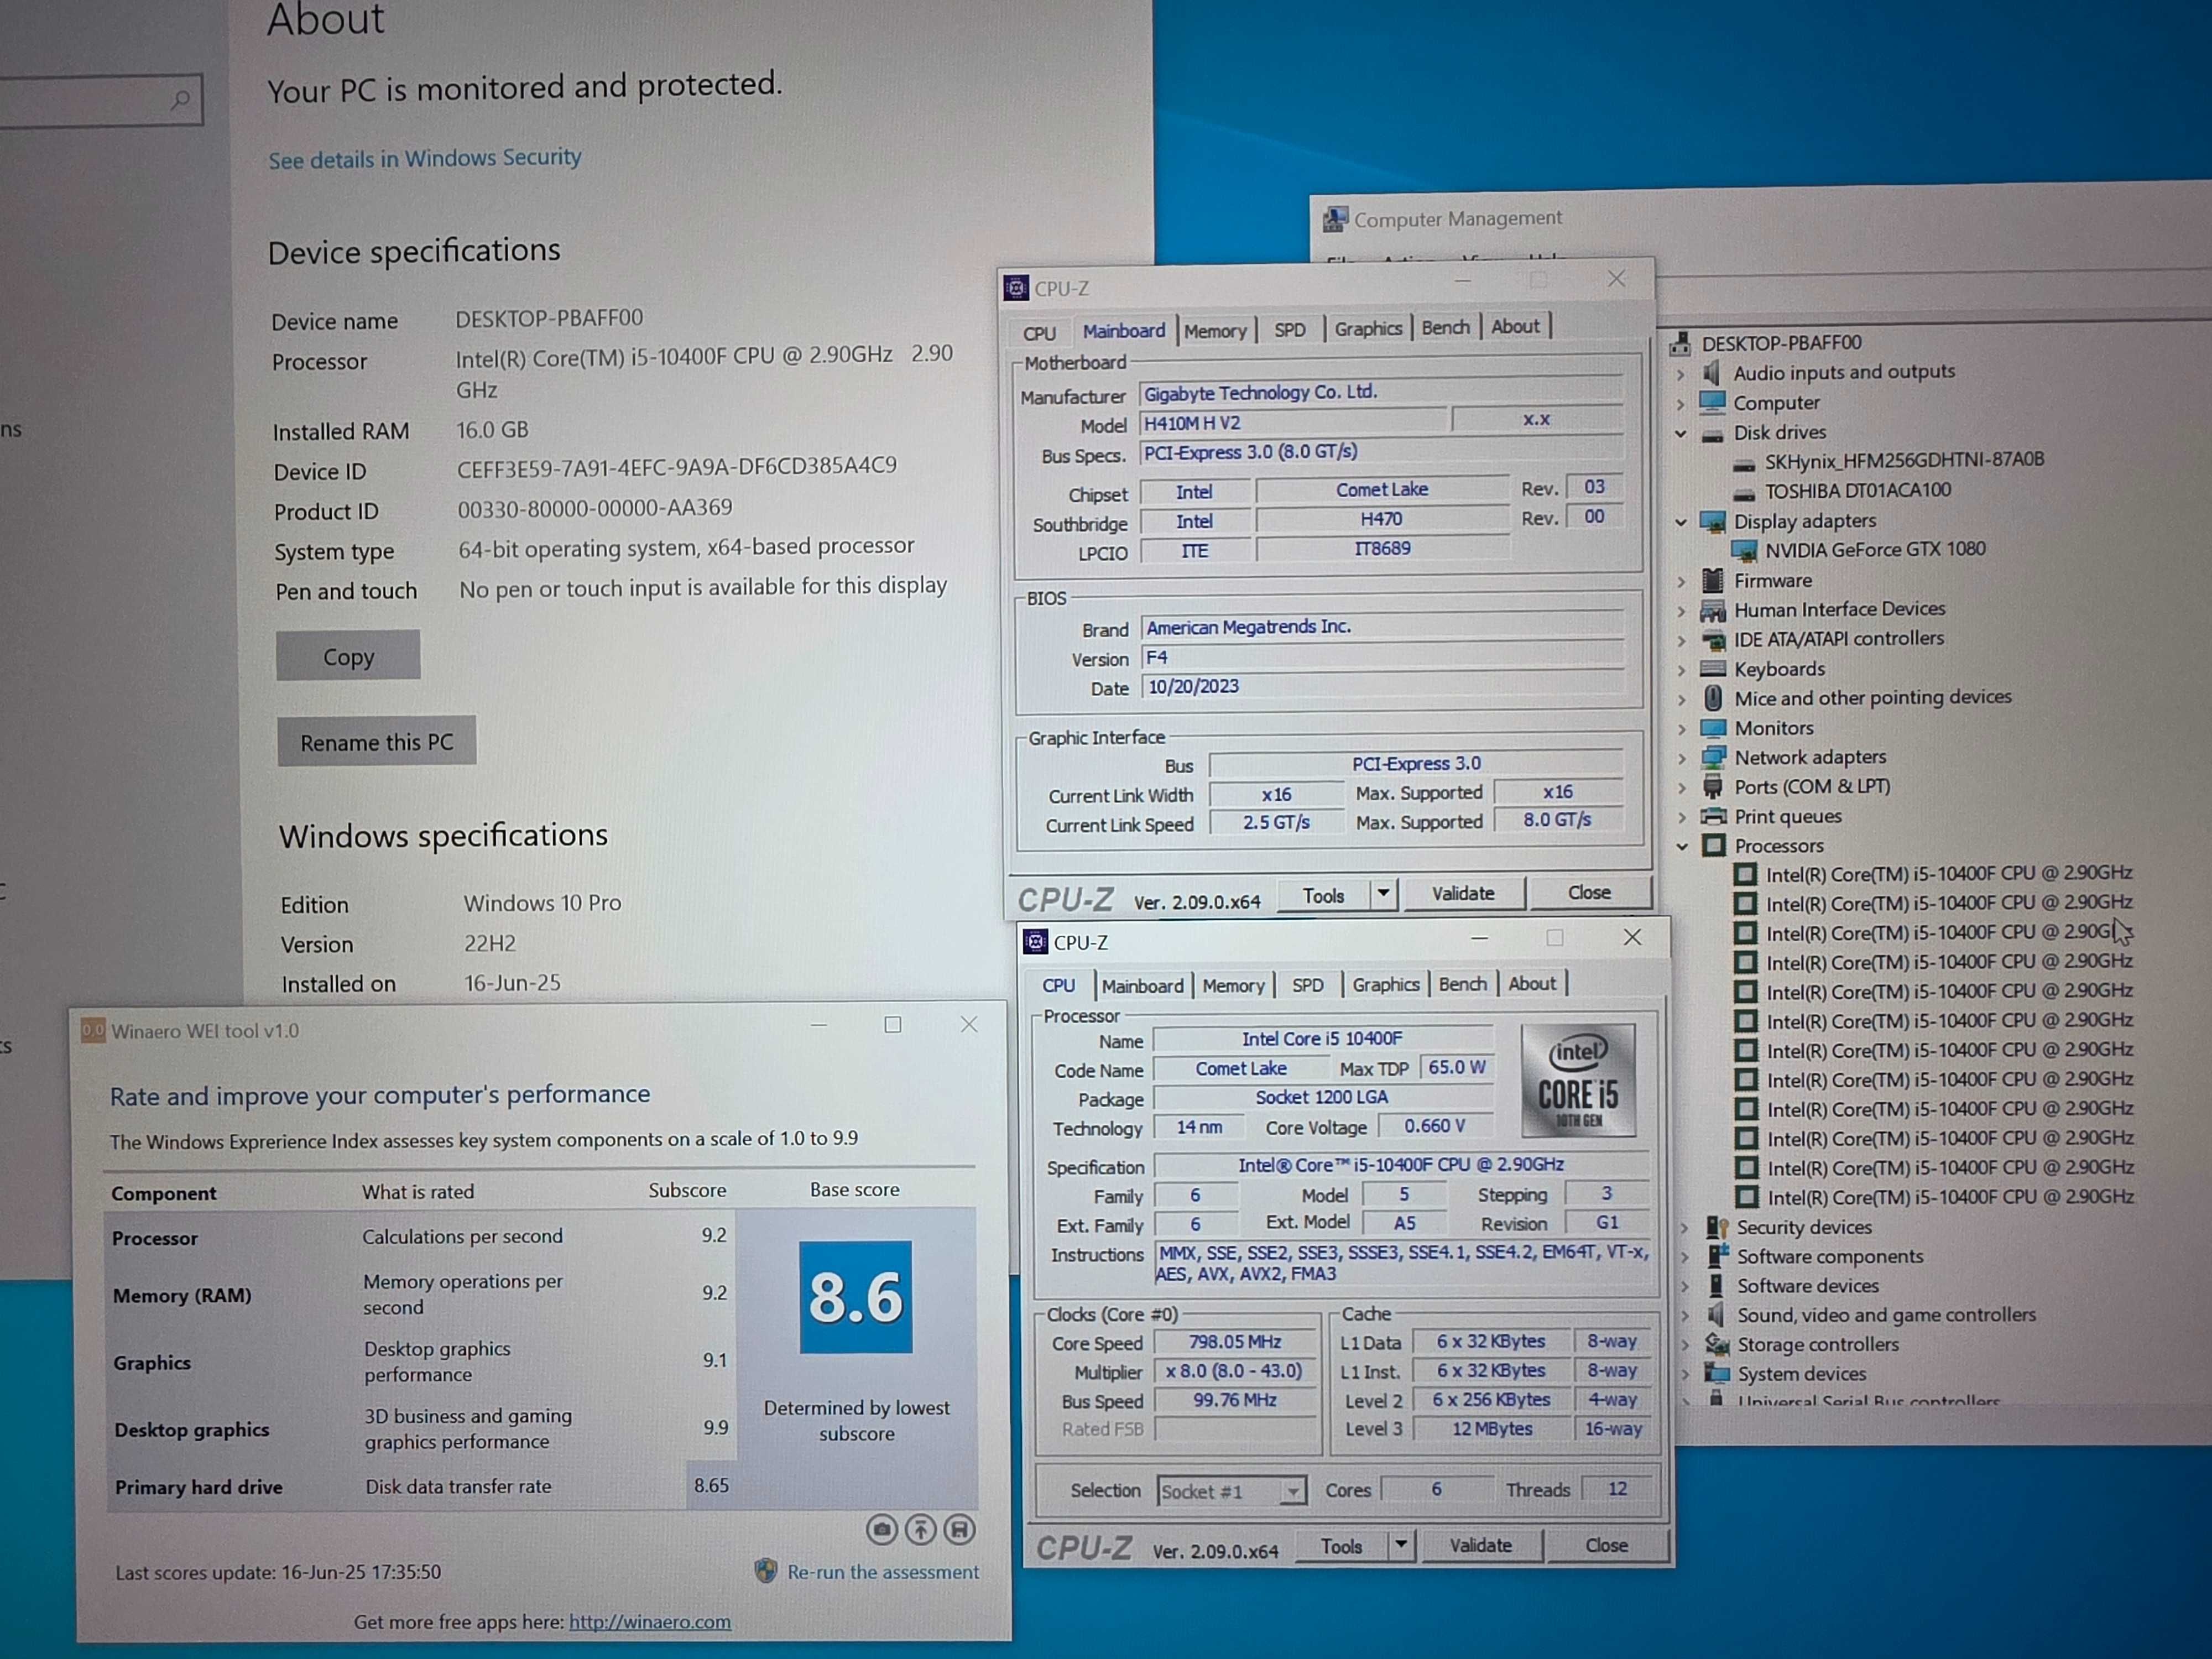2212x1659 pixels.
Task: Click Tools button in upper CPU-Z window
Action: (1323, 896)
